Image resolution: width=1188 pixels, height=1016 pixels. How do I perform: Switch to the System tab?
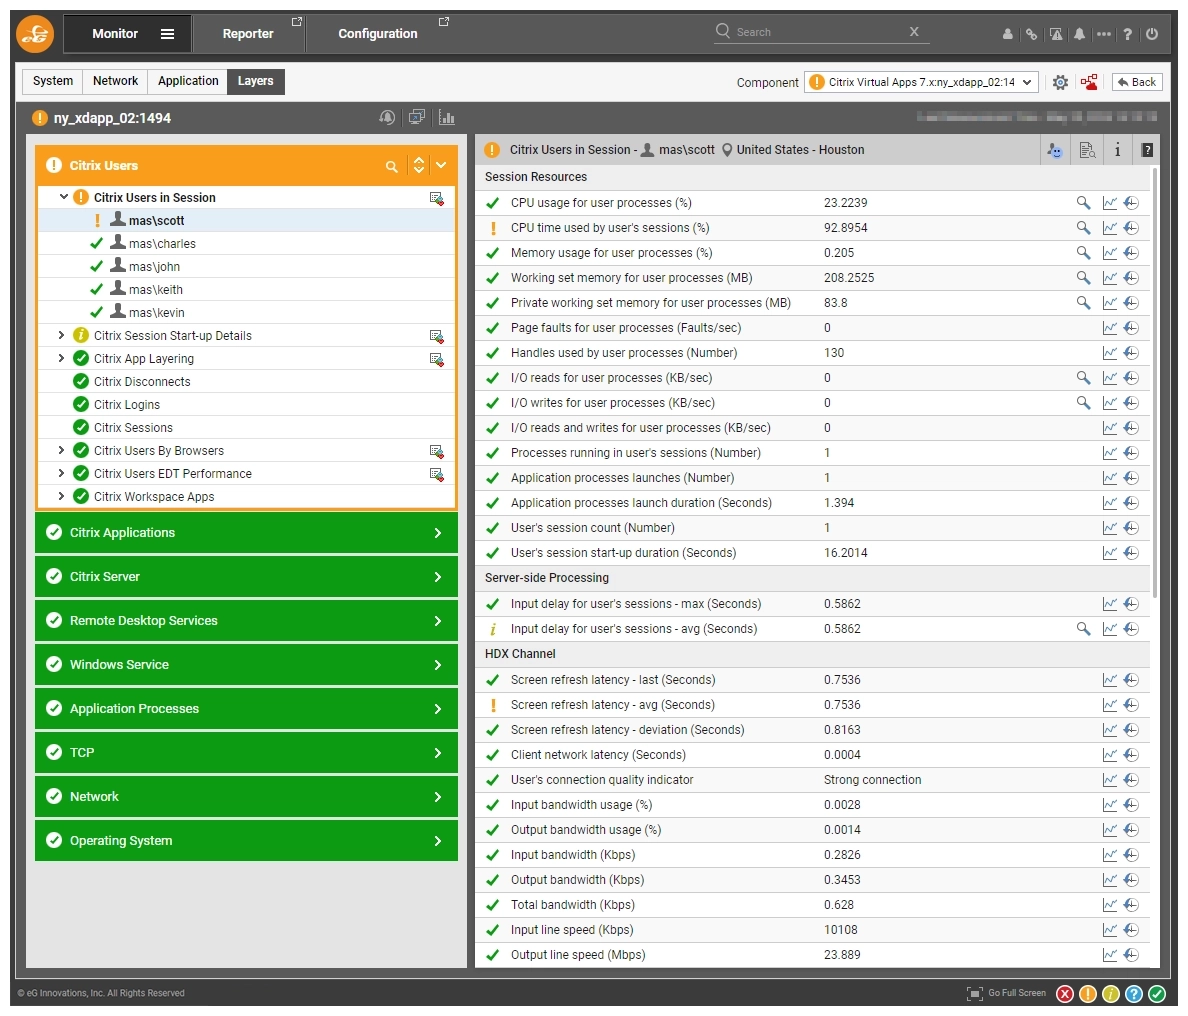53,81
